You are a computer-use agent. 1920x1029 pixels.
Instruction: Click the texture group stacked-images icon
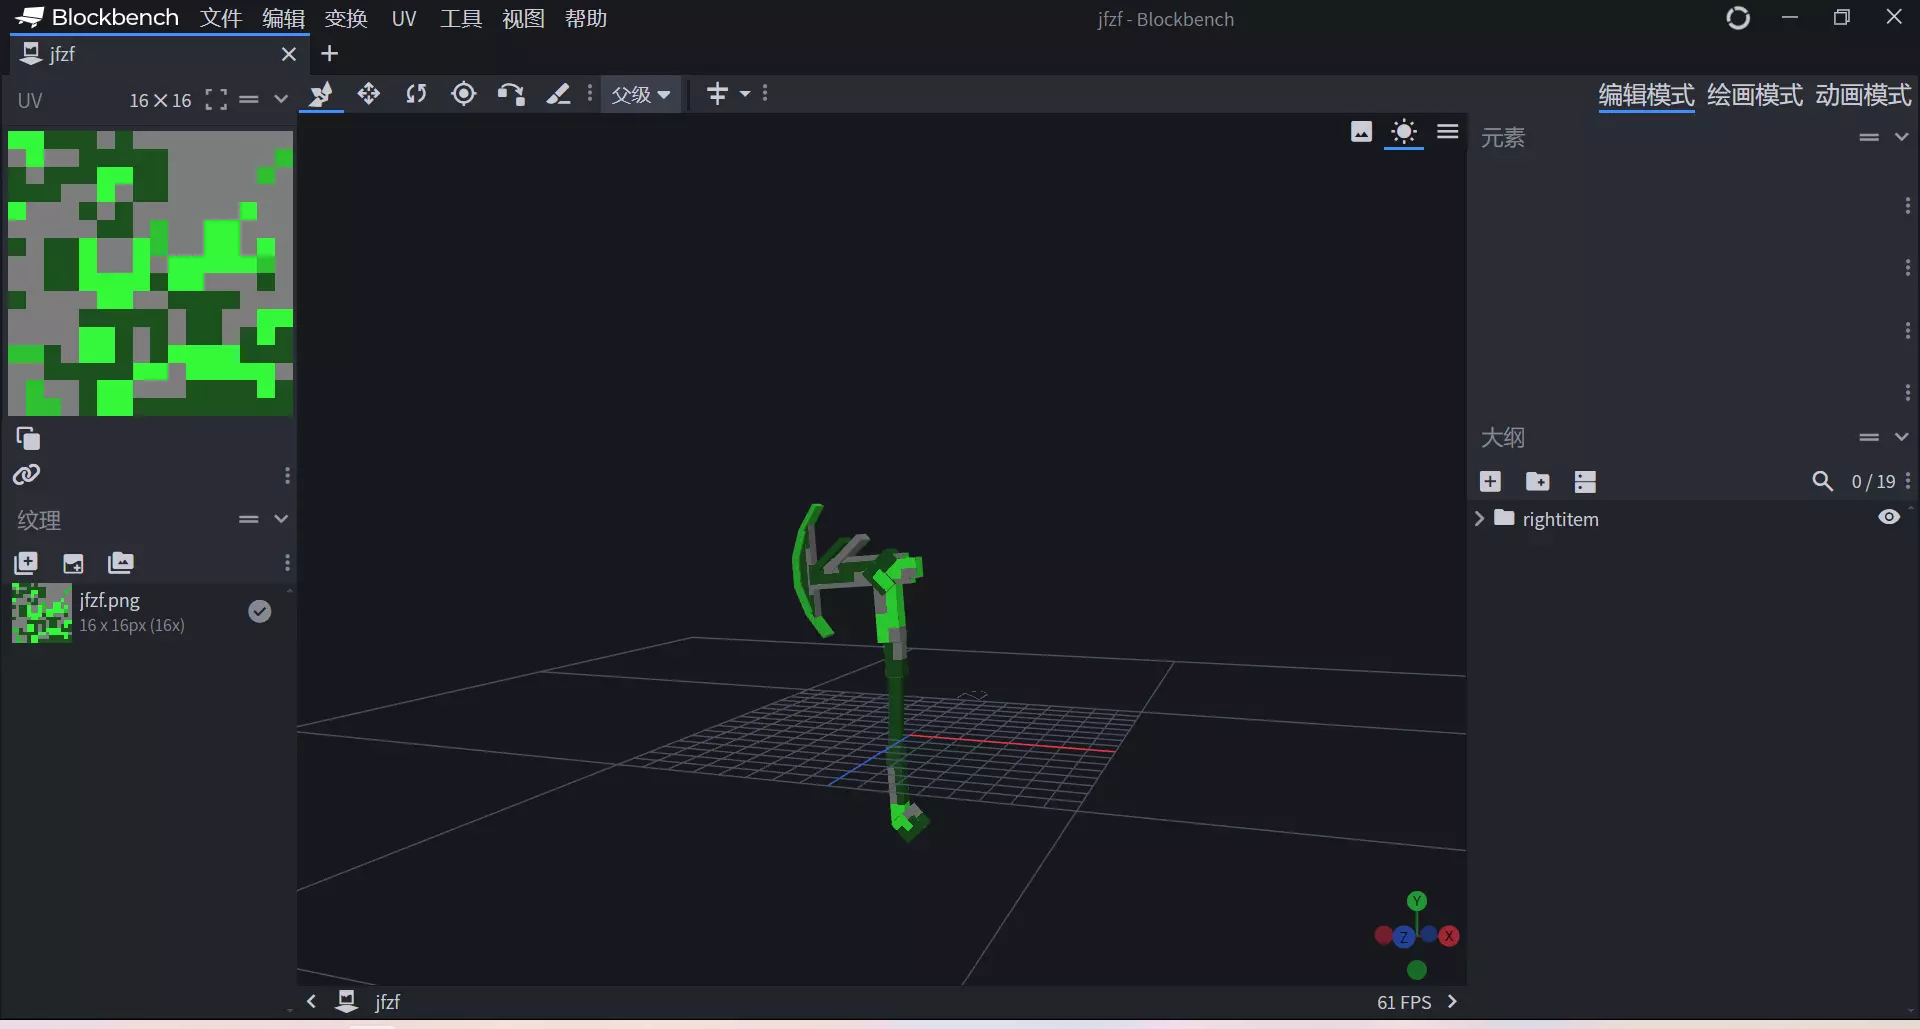pos(121,563)
